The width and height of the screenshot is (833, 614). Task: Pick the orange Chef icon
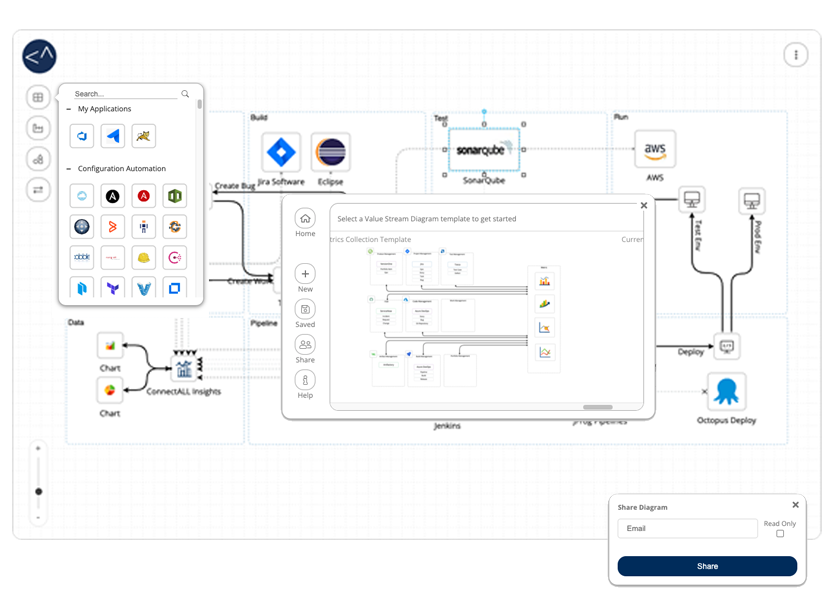pos(174,227)
